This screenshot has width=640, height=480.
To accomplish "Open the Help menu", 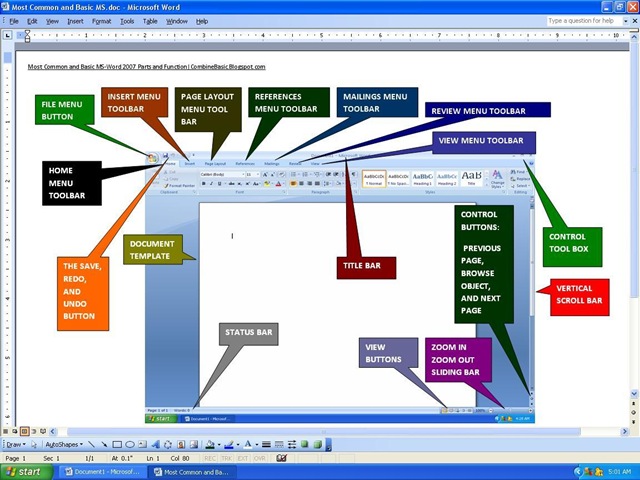I will point(202,21).
